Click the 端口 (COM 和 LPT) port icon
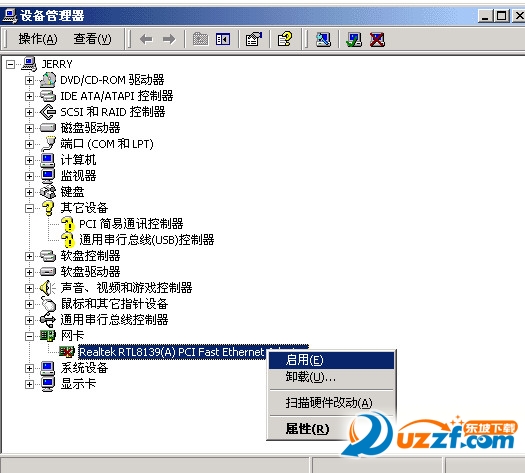525x473 pixels. tap(48, 144)
